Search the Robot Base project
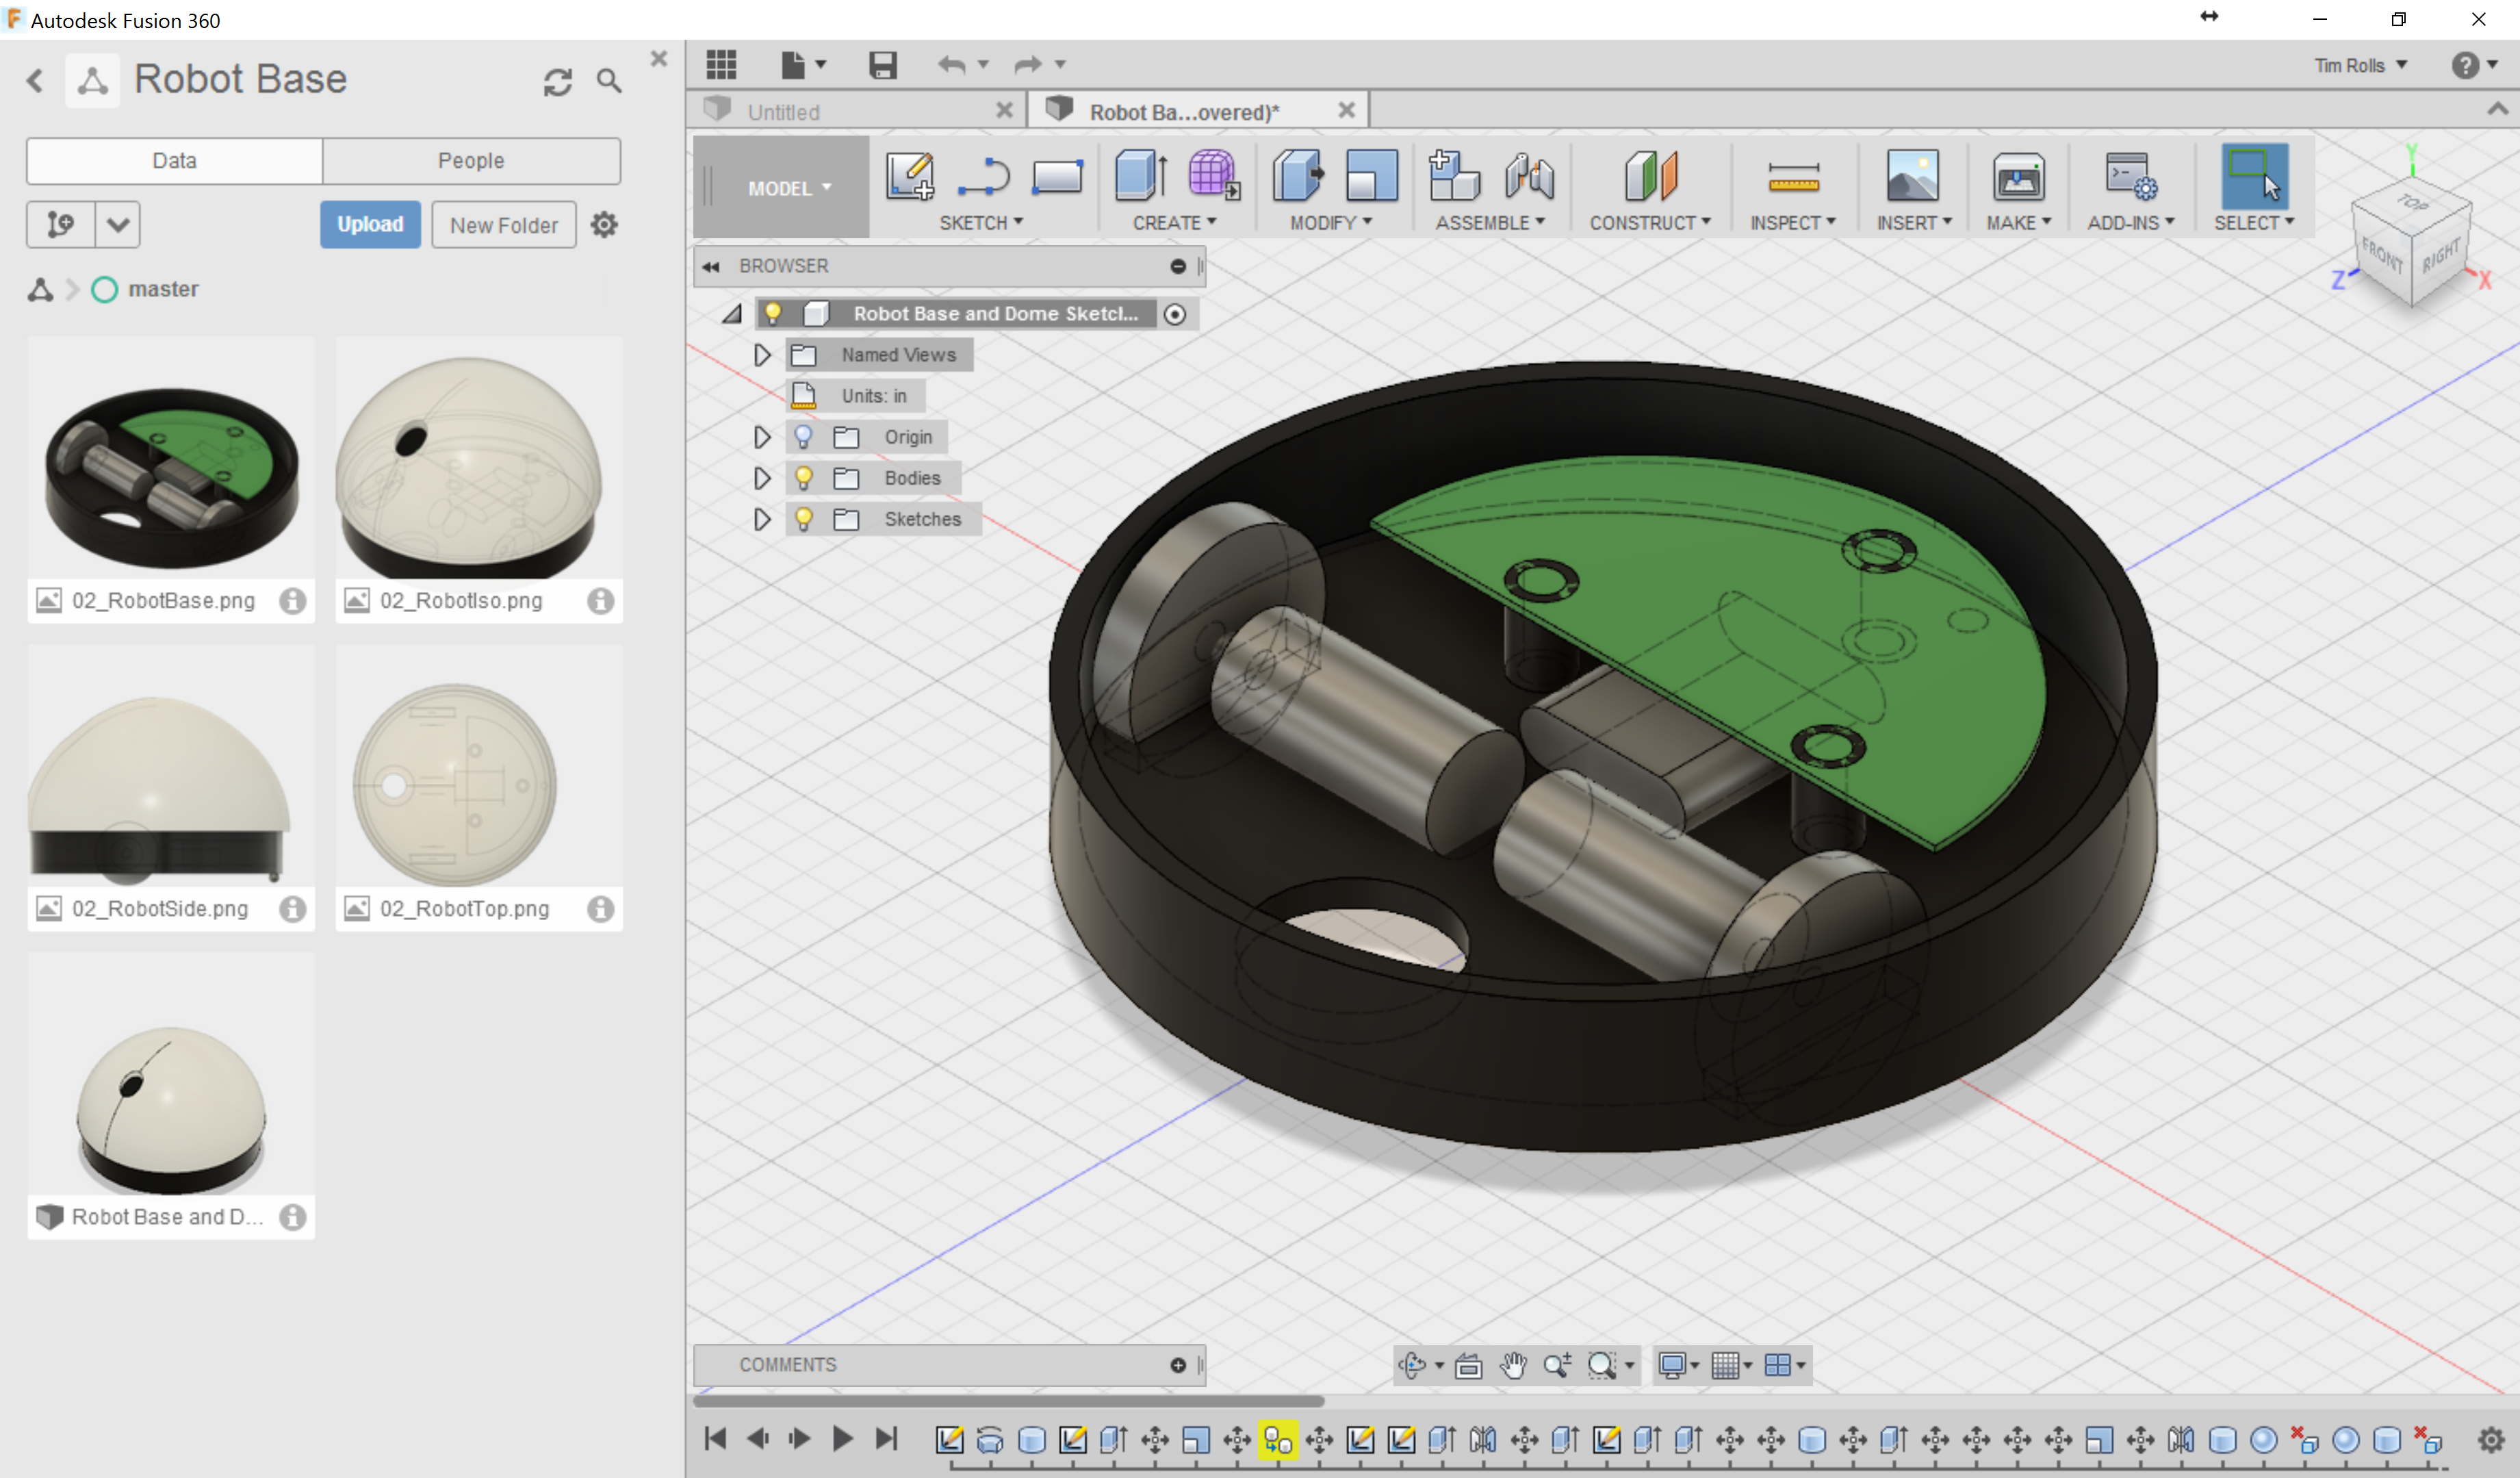 point(609,81)
